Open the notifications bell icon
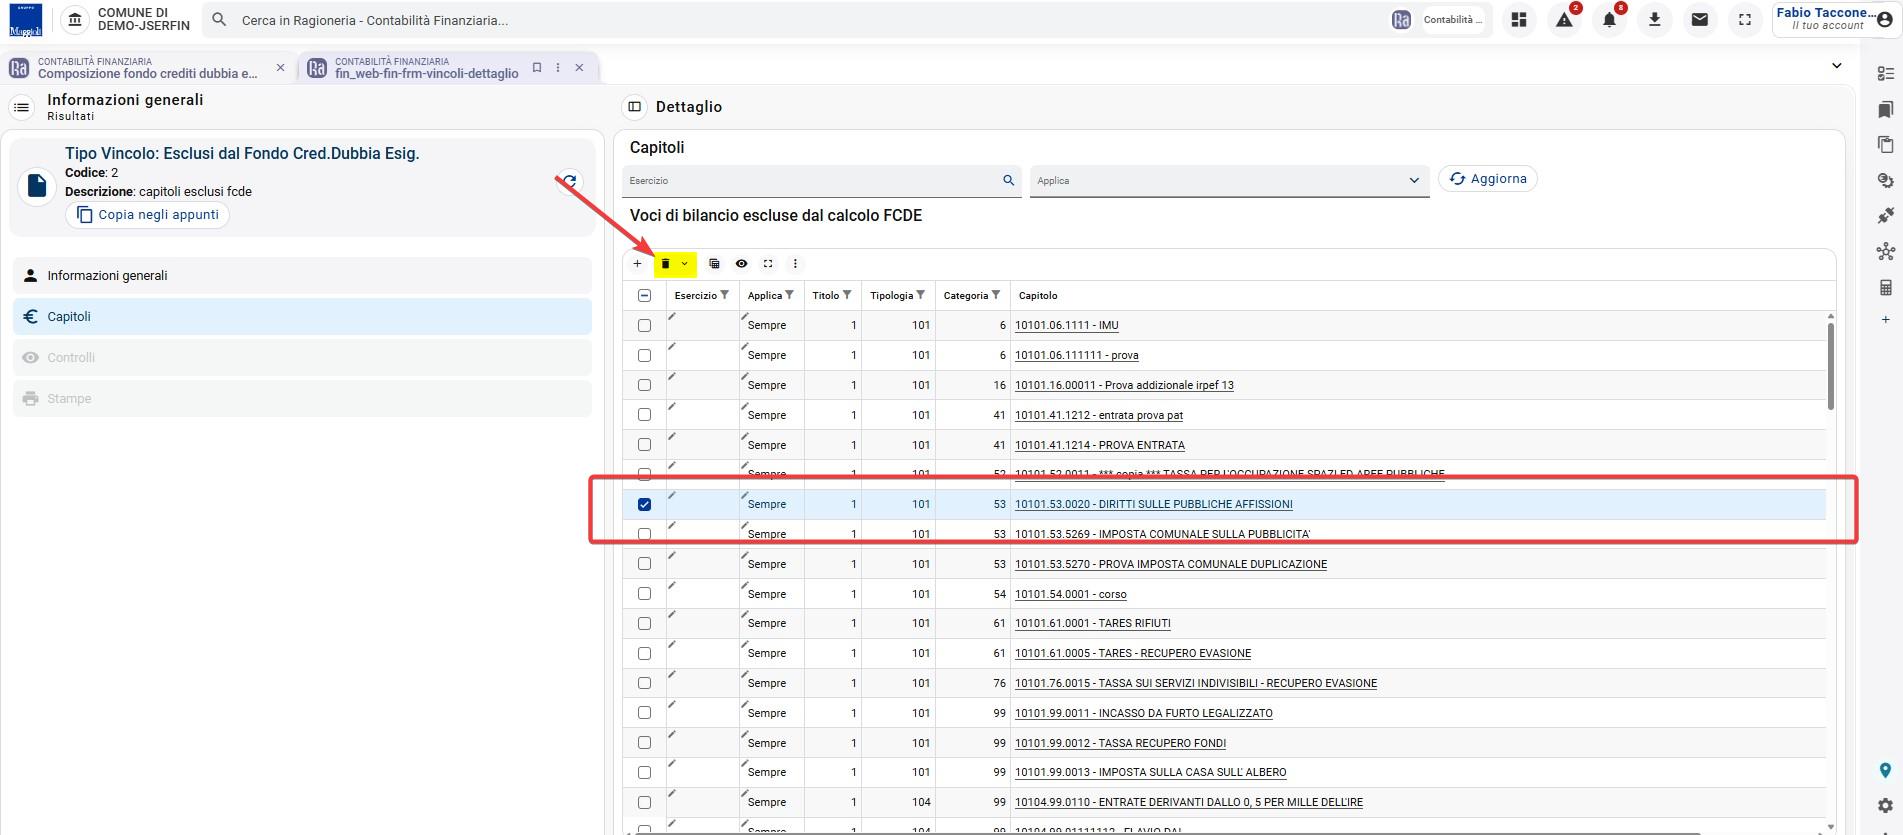This screenshot has width=1903, height=835. tap(1610, 20)
